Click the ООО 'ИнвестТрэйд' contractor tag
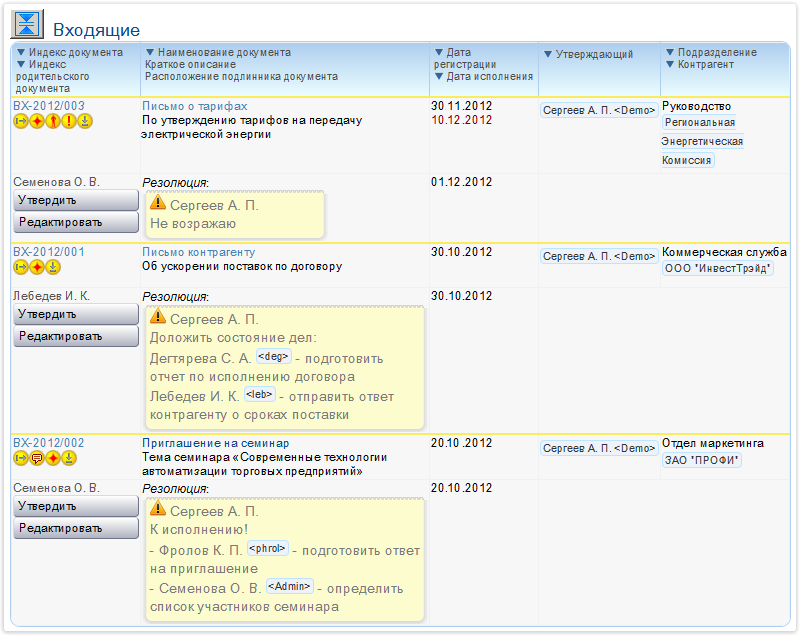This screenshot has width=800, height=636. (718, 269)
